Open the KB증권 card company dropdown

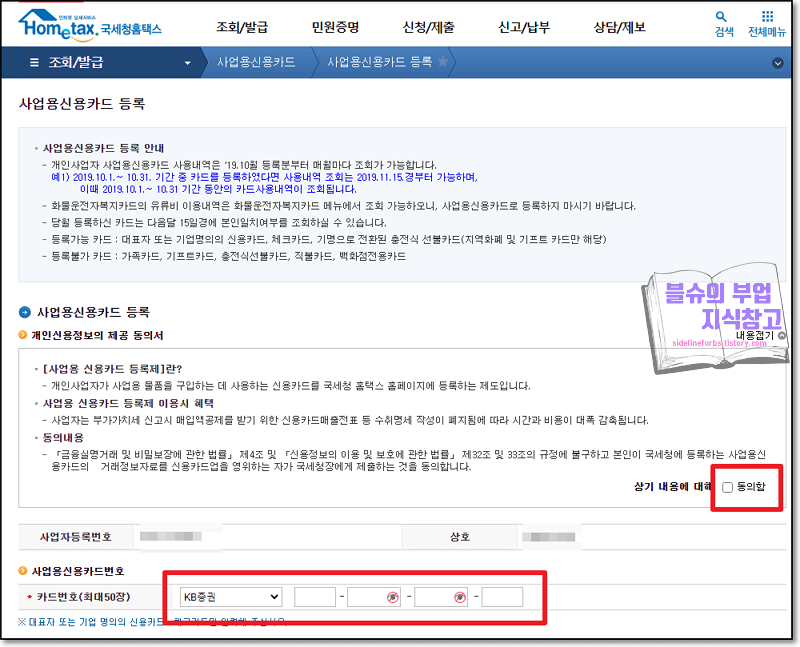click(x=231, y=597)
